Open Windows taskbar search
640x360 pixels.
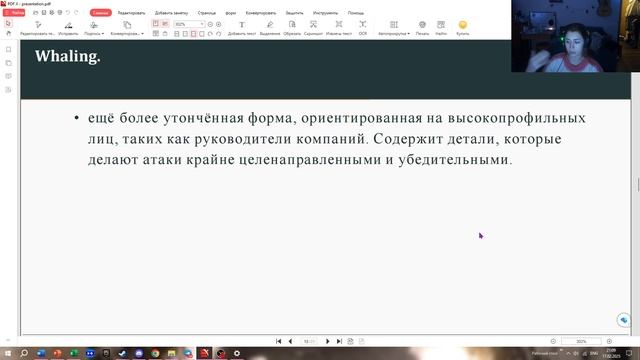pyautogui.click(x=24, y=353)
